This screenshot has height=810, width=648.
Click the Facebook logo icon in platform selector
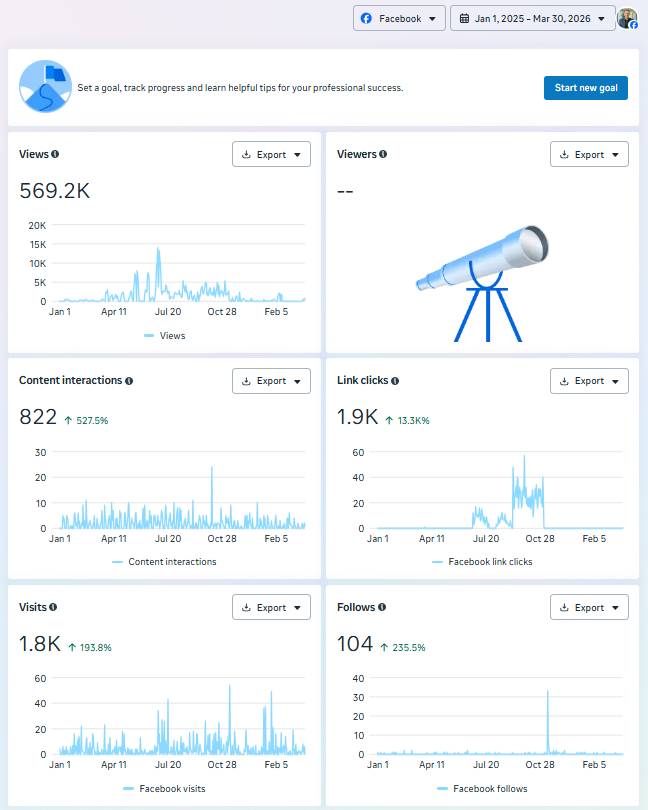pyautogui.click(x=366, y=19)
